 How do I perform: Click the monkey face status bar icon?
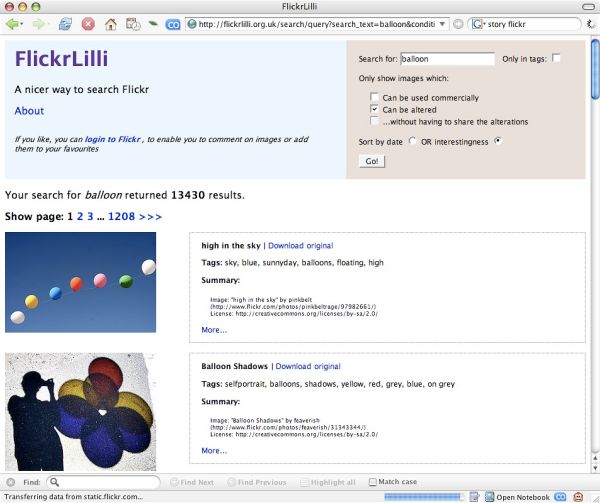[578, 497]
